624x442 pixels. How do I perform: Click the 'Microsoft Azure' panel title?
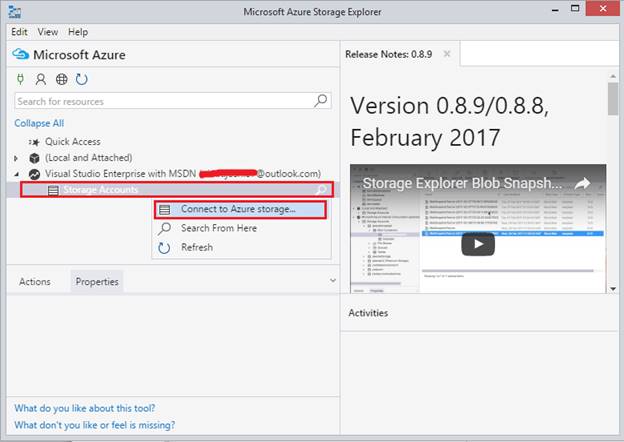click(79, 55)
